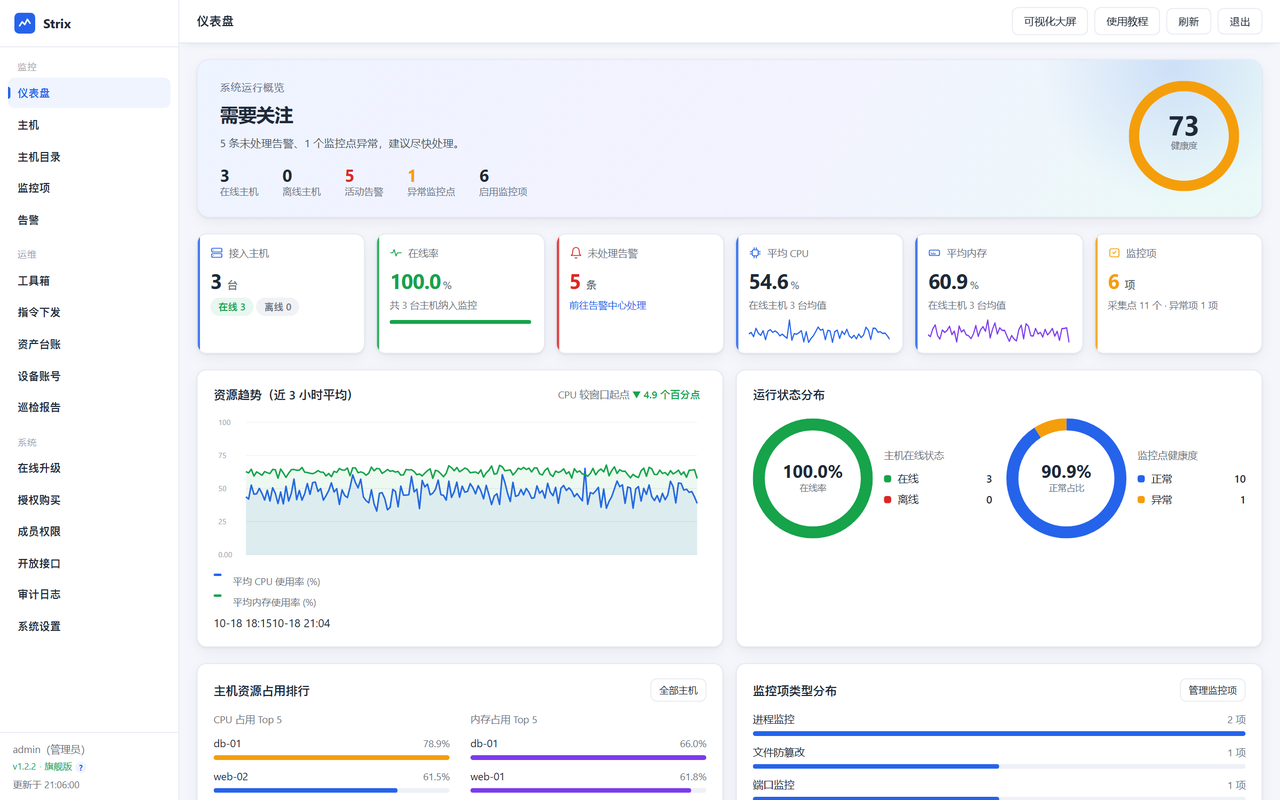1280x800 pixels.
Task: Click the 离线 0 badge
Action: (x=278, y=307)
